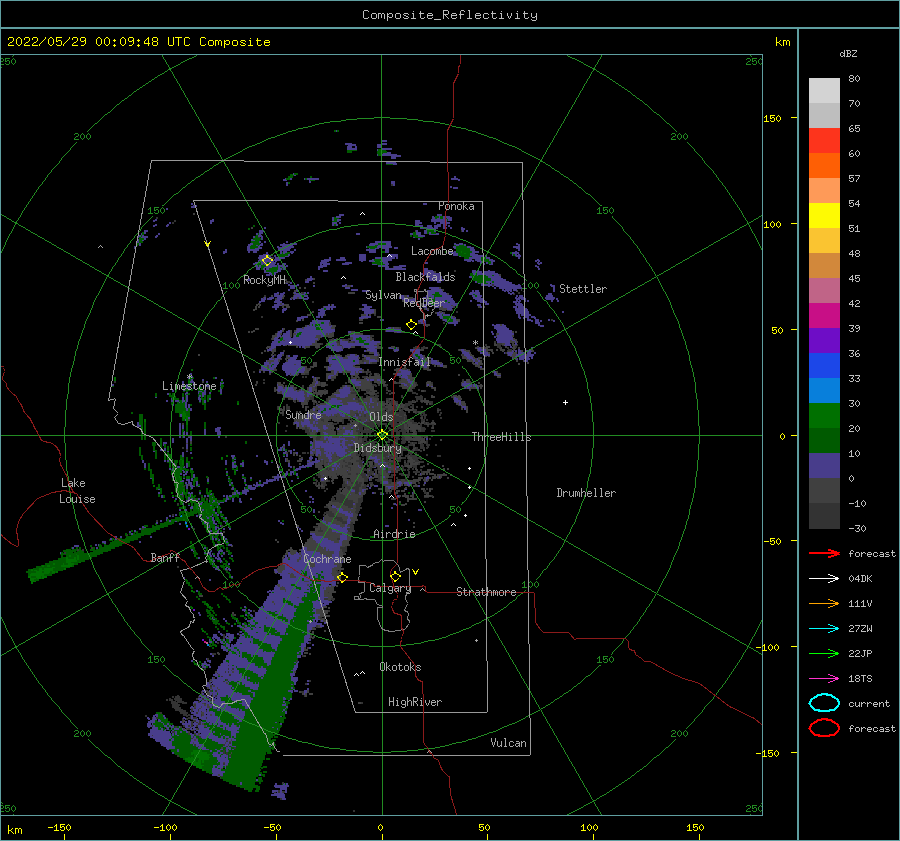Click the Calgary city label
This screenshot has height=841, width=900.
390,588
